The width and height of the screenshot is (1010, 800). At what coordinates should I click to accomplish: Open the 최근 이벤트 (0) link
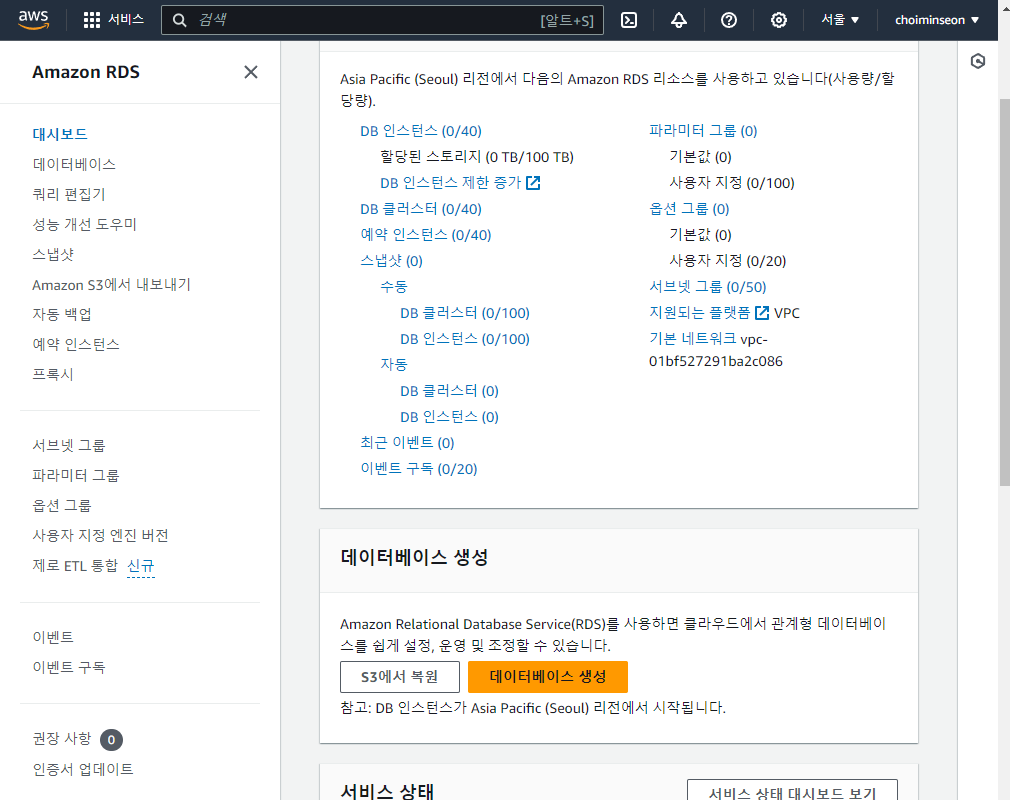coord(407,443)
